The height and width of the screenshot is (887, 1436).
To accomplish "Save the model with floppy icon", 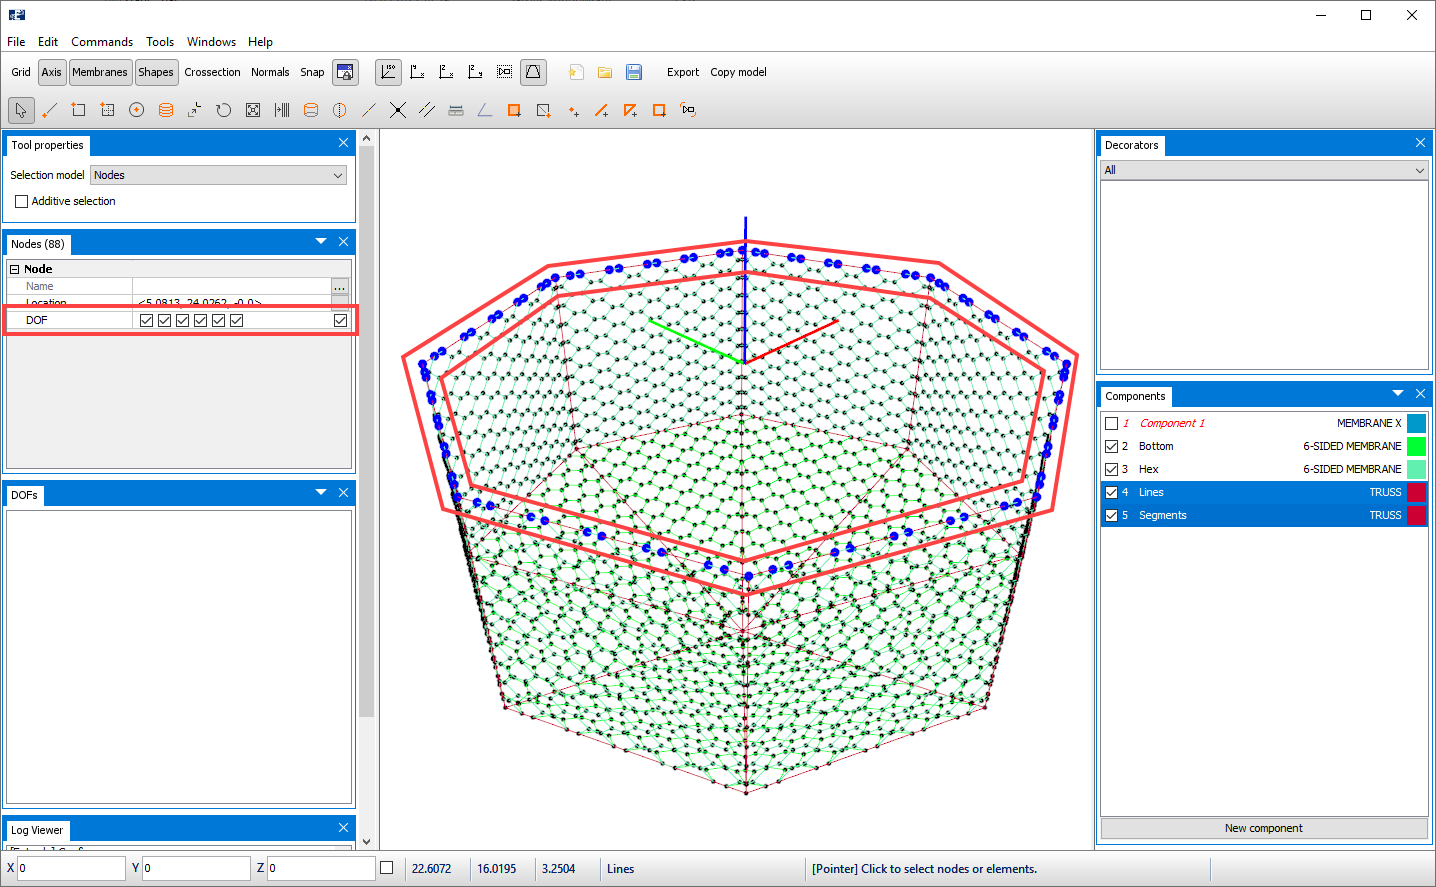I will (x=634, y=72).
